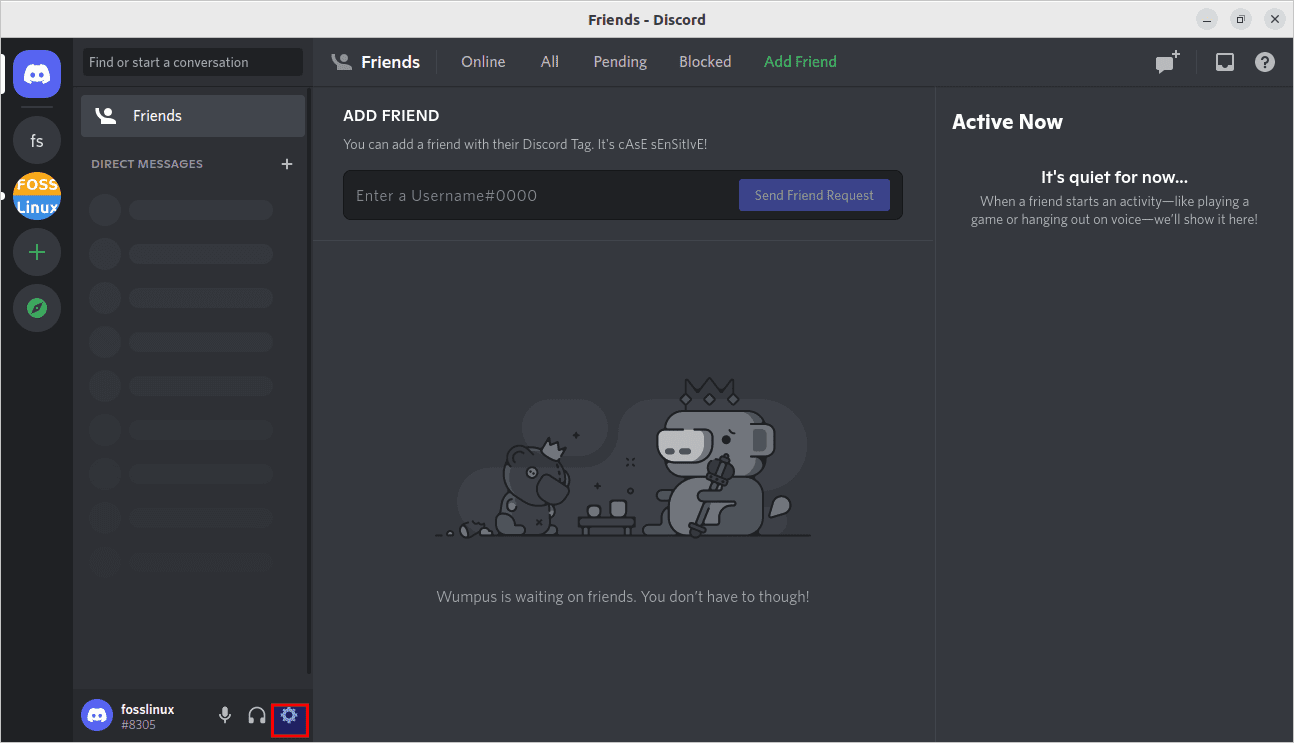Open the Help question mark icon

point(1265,62)
